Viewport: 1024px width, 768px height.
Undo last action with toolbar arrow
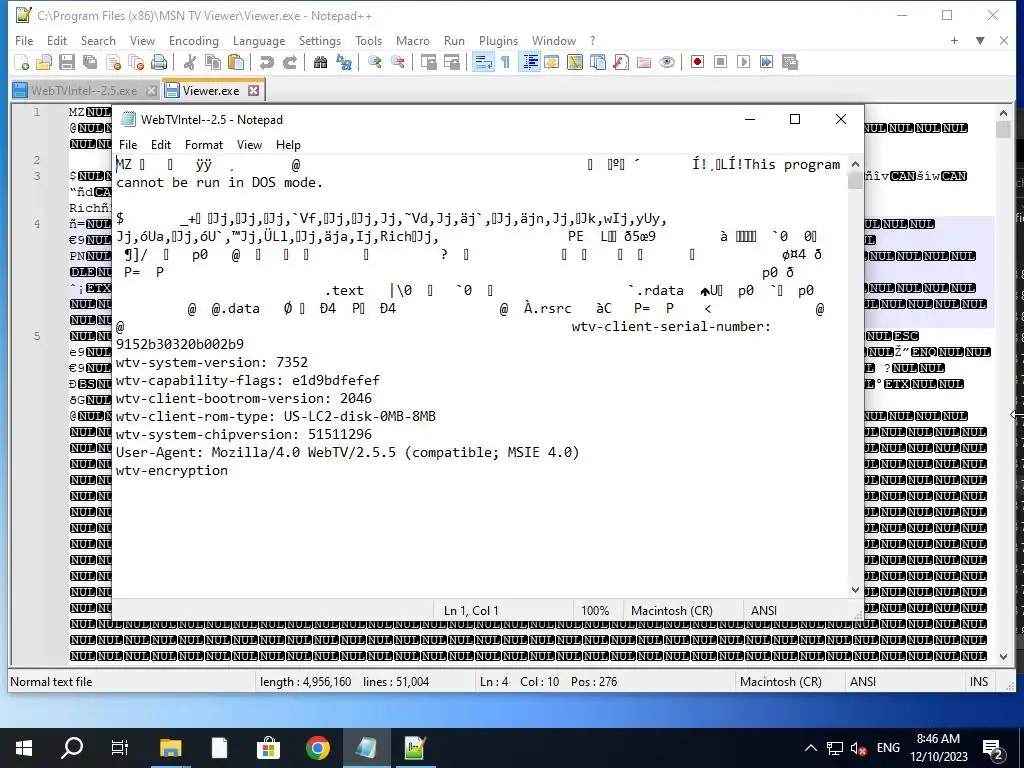(x=266, y=62)
